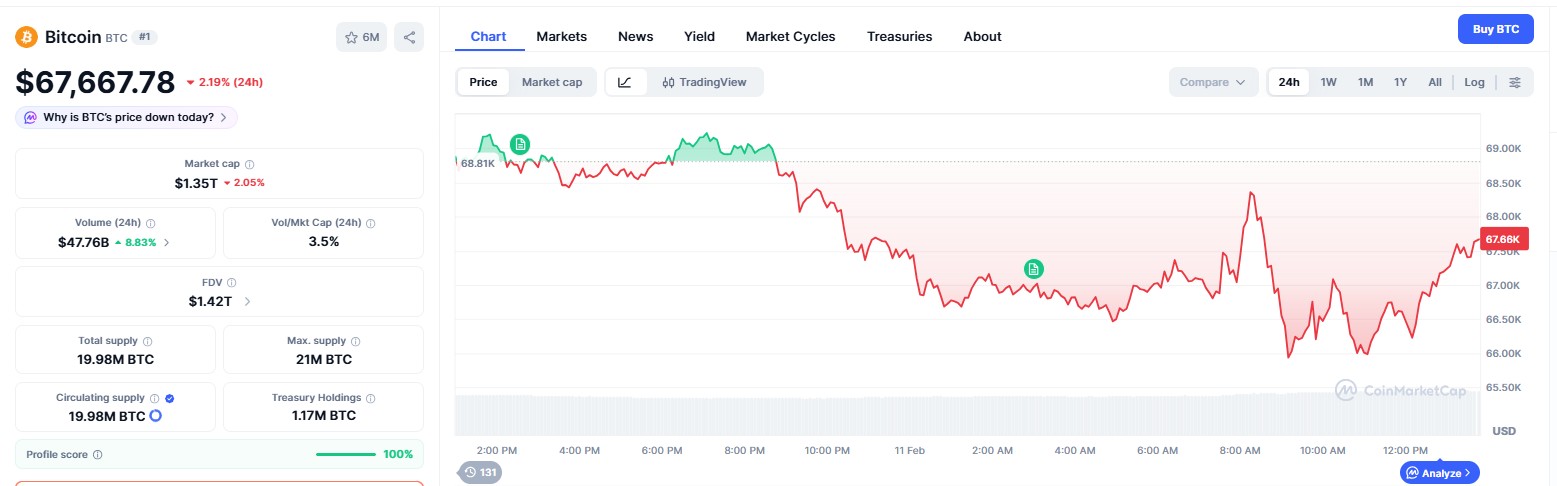Open the 131 history counter badge
Image resolution: width=1557 pixels, height=486 pixels.
[480, 472]
